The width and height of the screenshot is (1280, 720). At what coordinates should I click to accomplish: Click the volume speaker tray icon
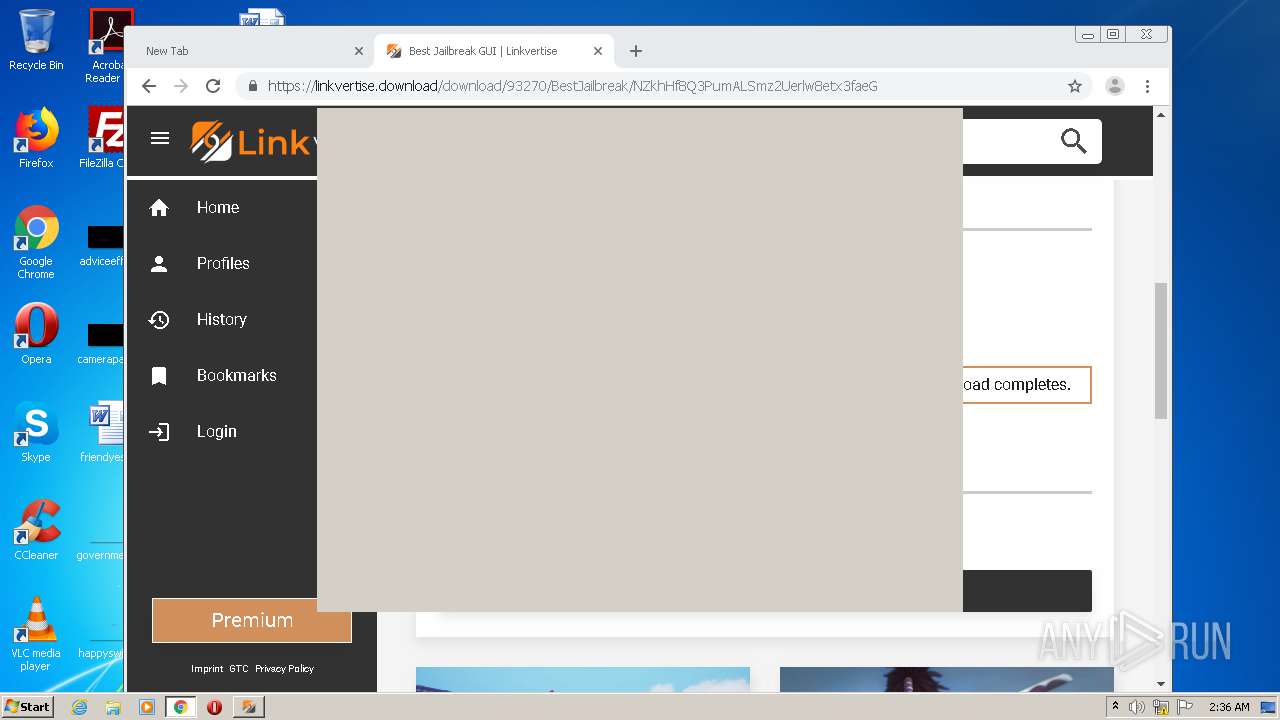pyautogui.click(x=1137, y=707)
